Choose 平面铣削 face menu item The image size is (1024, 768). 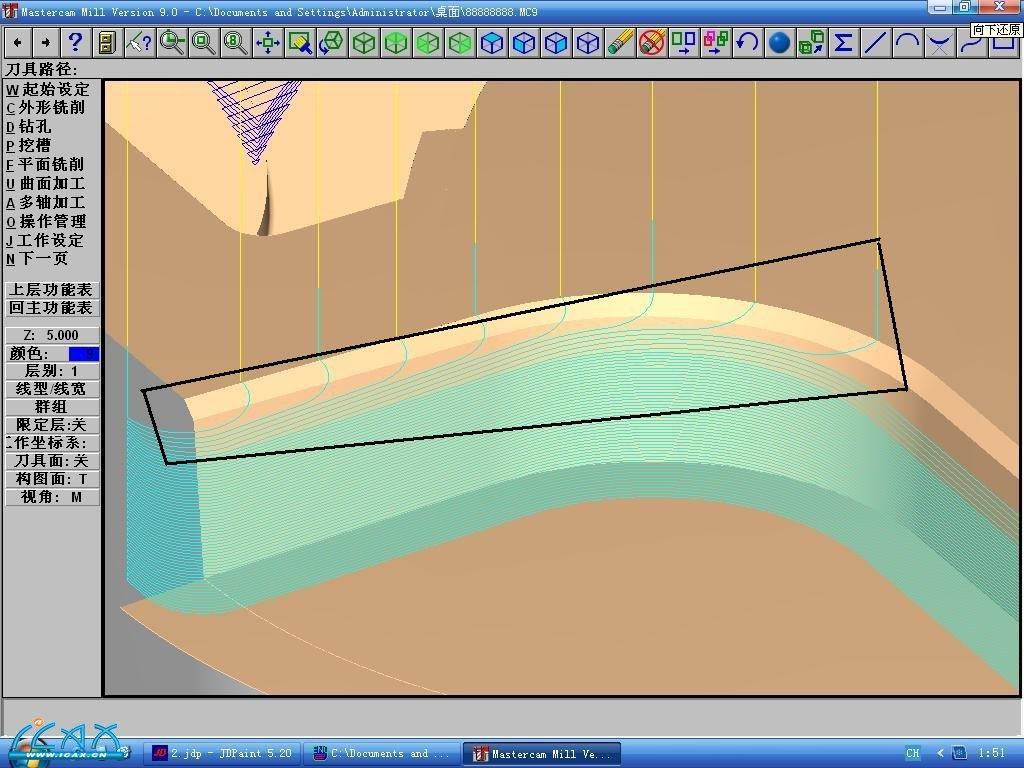(x=45, y=165)
